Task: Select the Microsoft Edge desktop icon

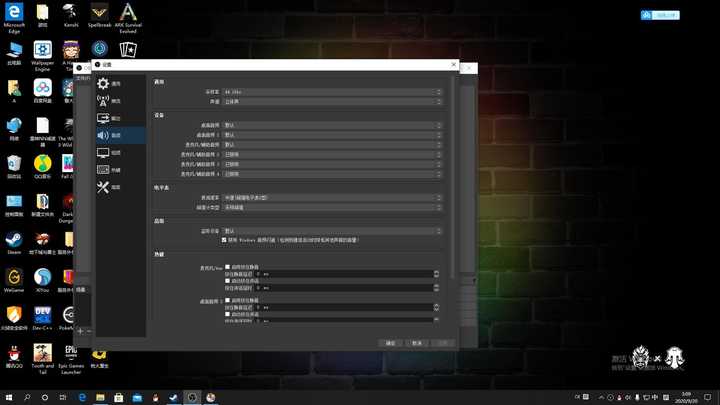Action: click(x=14, y=17)
